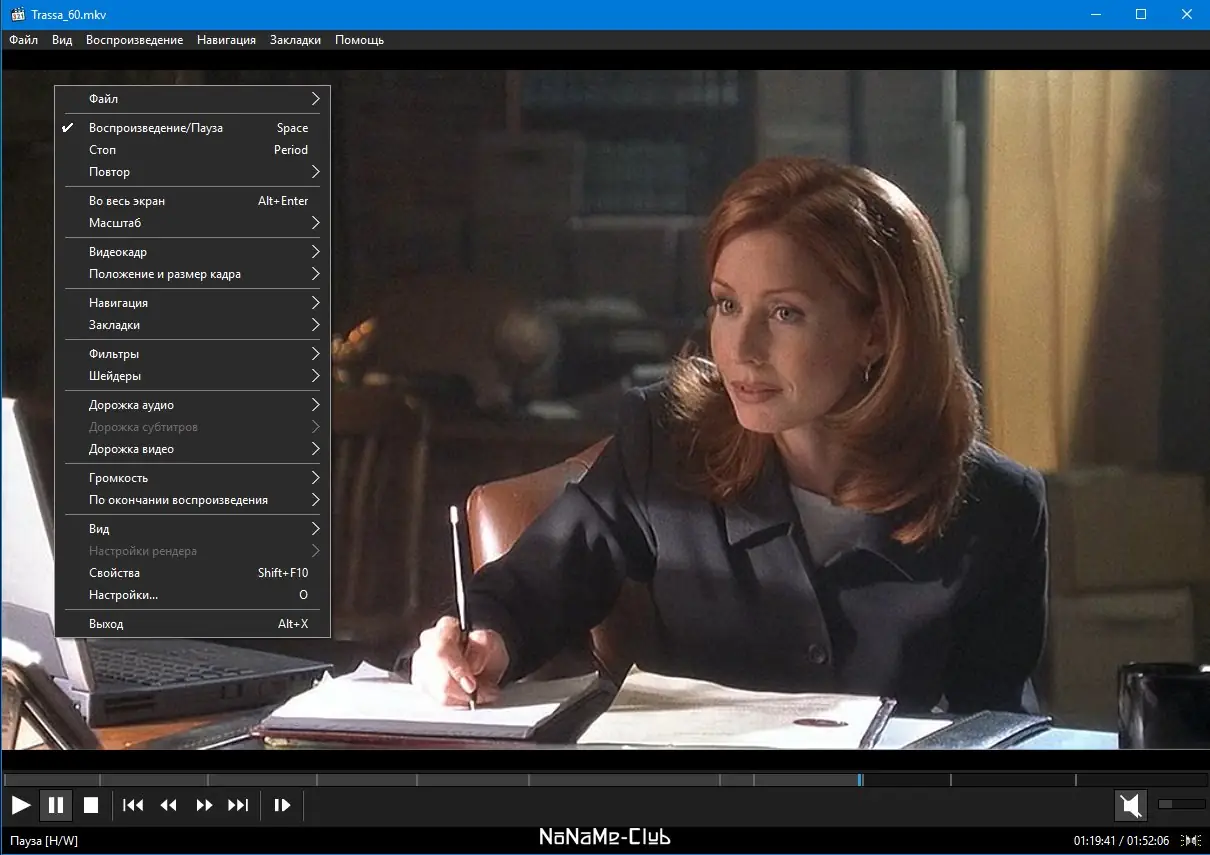Adjust the volume slider

1181,803
